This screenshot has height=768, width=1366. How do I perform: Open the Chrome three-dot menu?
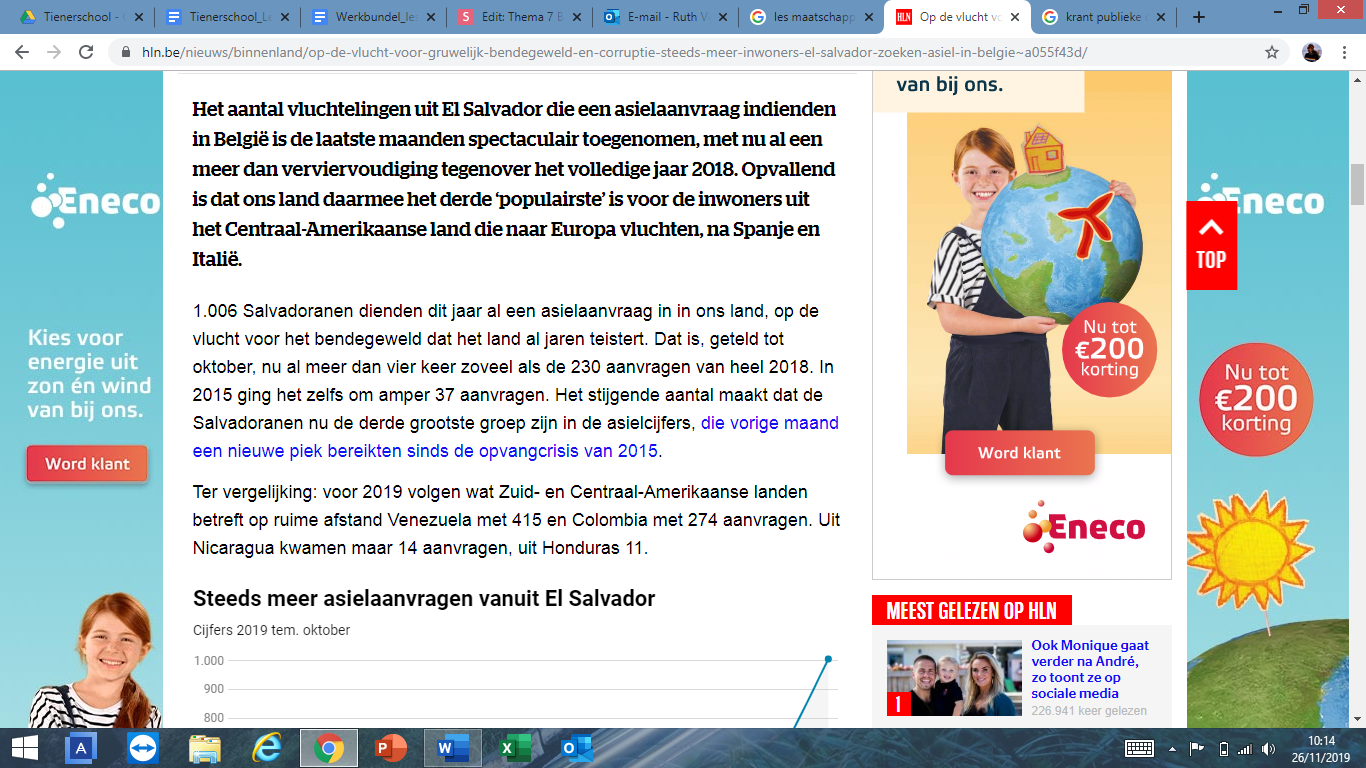click(1345, 52)
